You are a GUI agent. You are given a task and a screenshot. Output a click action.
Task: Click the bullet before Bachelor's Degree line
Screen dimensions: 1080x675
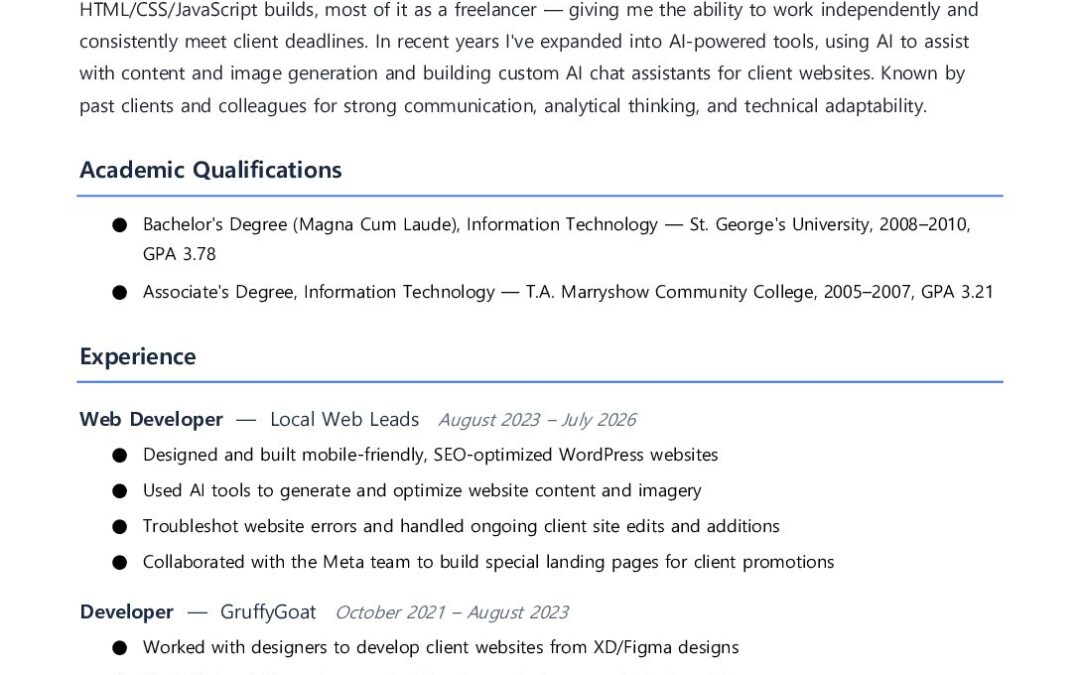coord(119,225)
